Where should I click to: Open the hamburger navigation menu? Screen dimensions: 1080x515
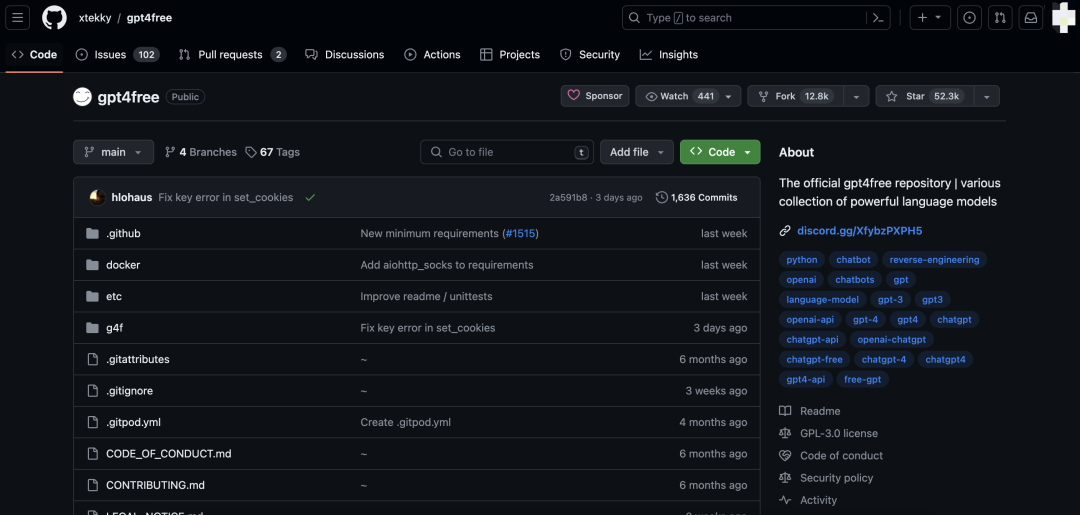(x=18, y=18)
